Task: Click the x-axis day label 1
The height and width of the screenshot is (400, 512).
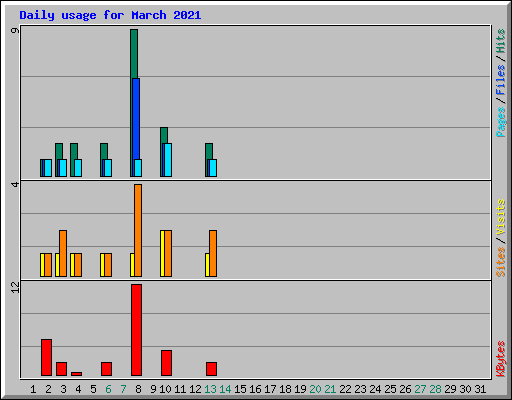Action: (x=33, y=389)
